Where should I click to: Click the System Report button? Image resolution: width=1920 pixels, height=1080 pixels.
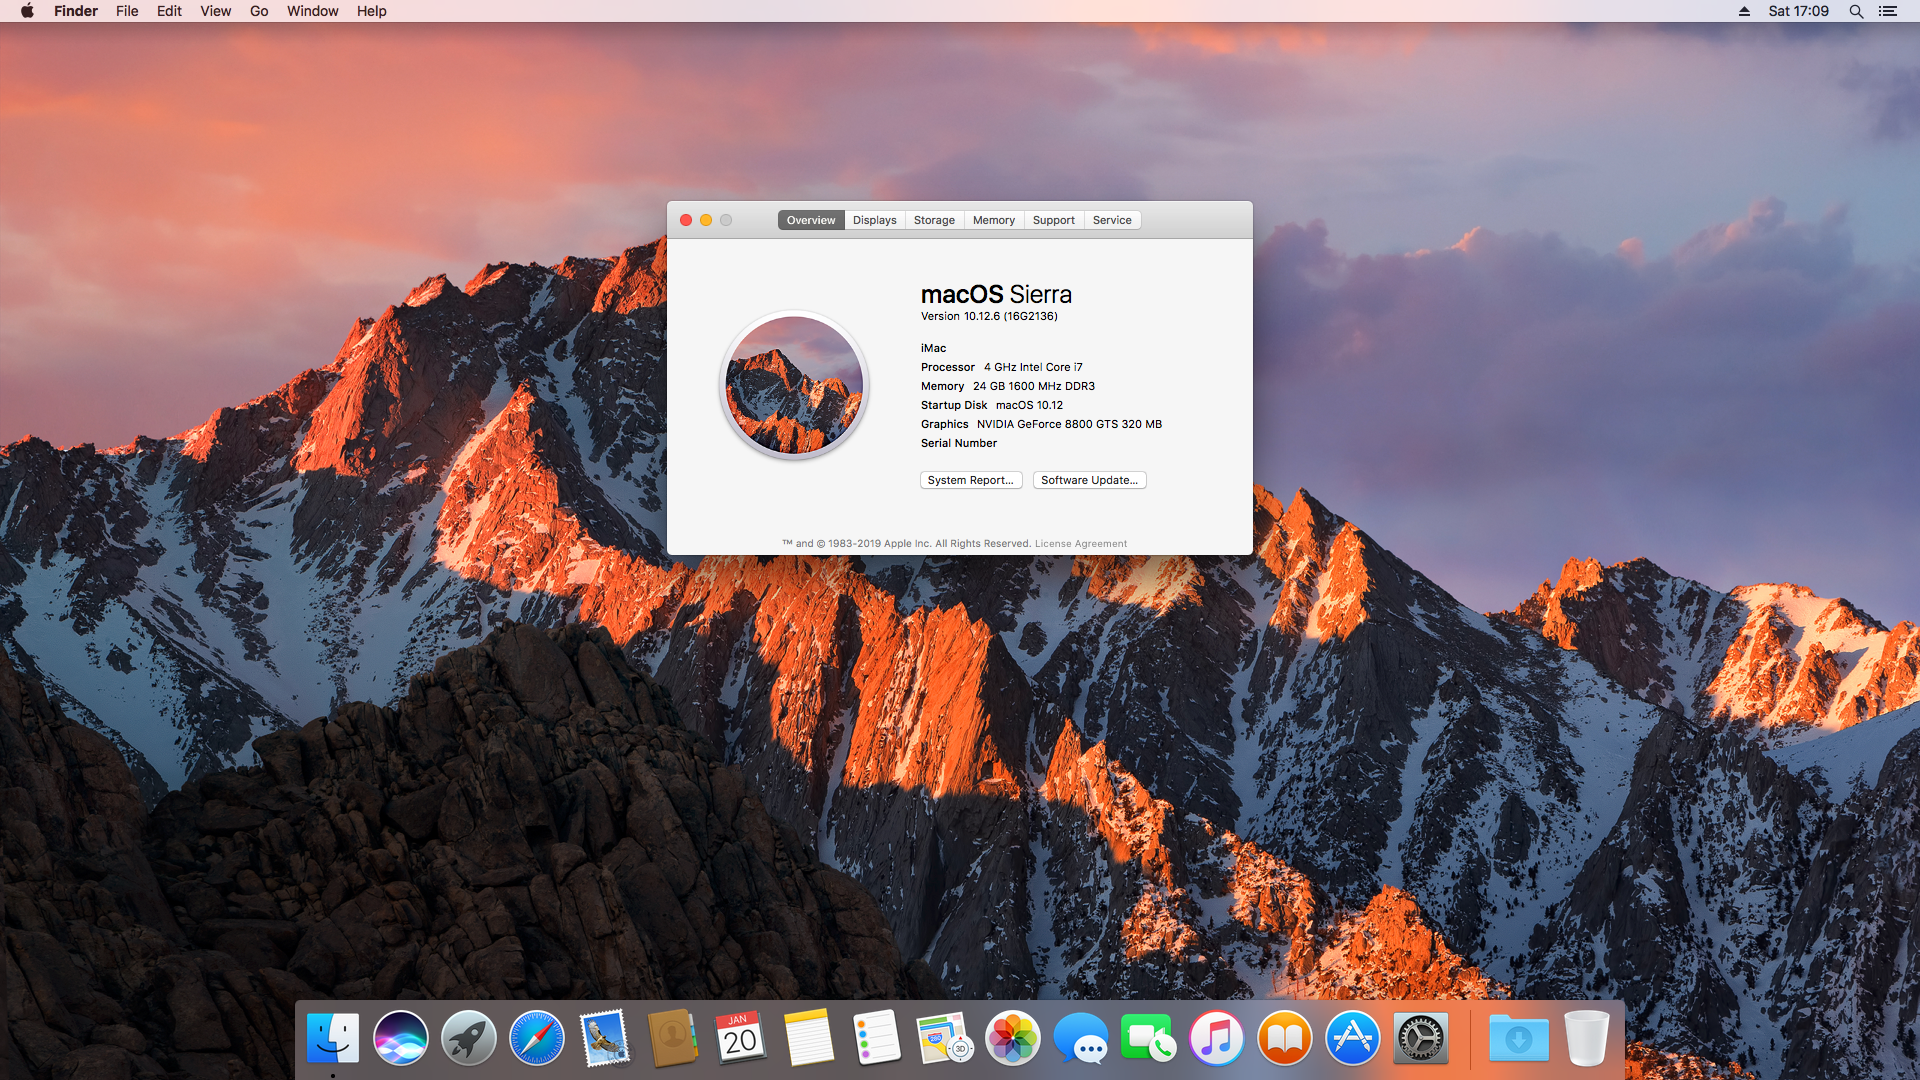click(x=970, y=480)
